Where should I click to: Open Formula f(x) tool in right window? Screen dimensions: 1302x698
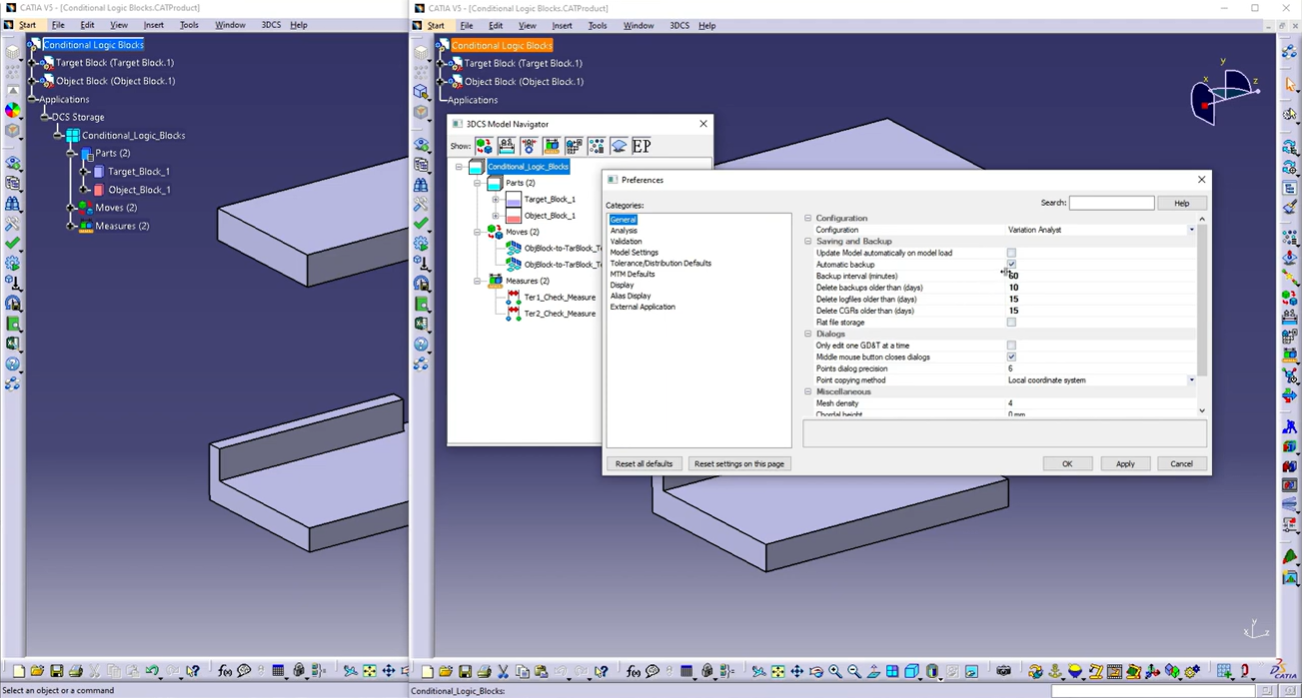tap(633, 672)
